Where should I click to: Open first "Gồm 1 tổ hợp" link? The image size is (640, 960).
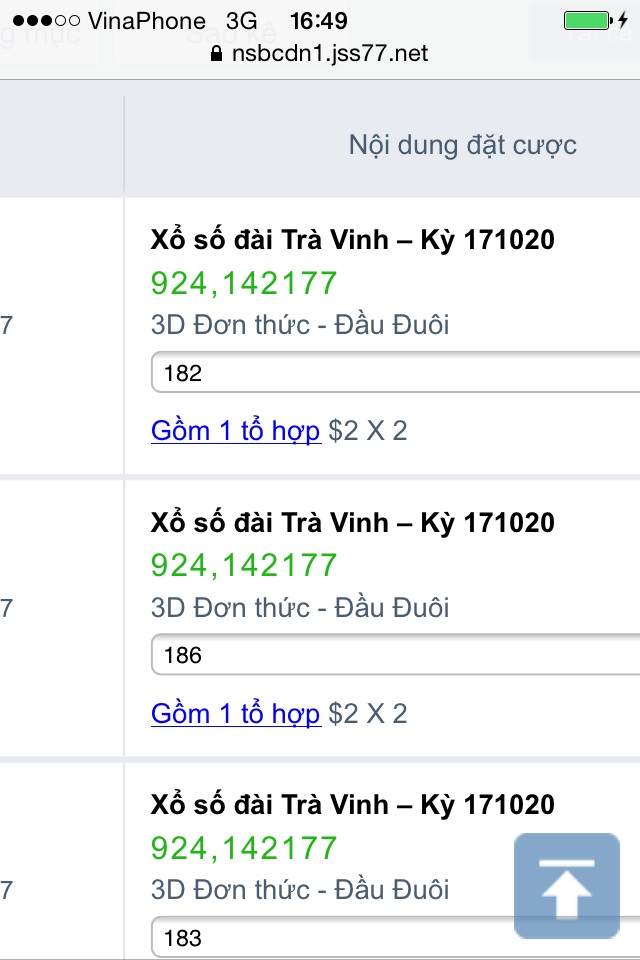(236, 431)
